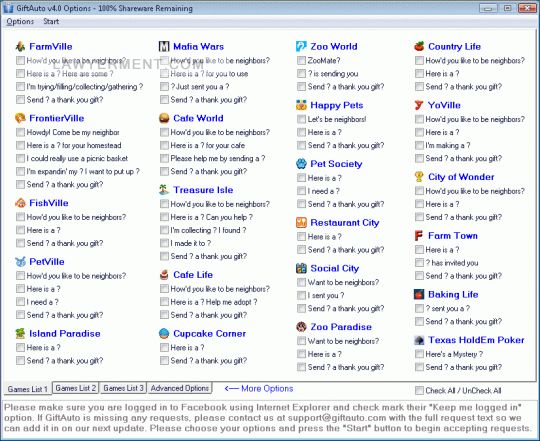Click the Treasure Isle palm icon

(x=164, y=190)
